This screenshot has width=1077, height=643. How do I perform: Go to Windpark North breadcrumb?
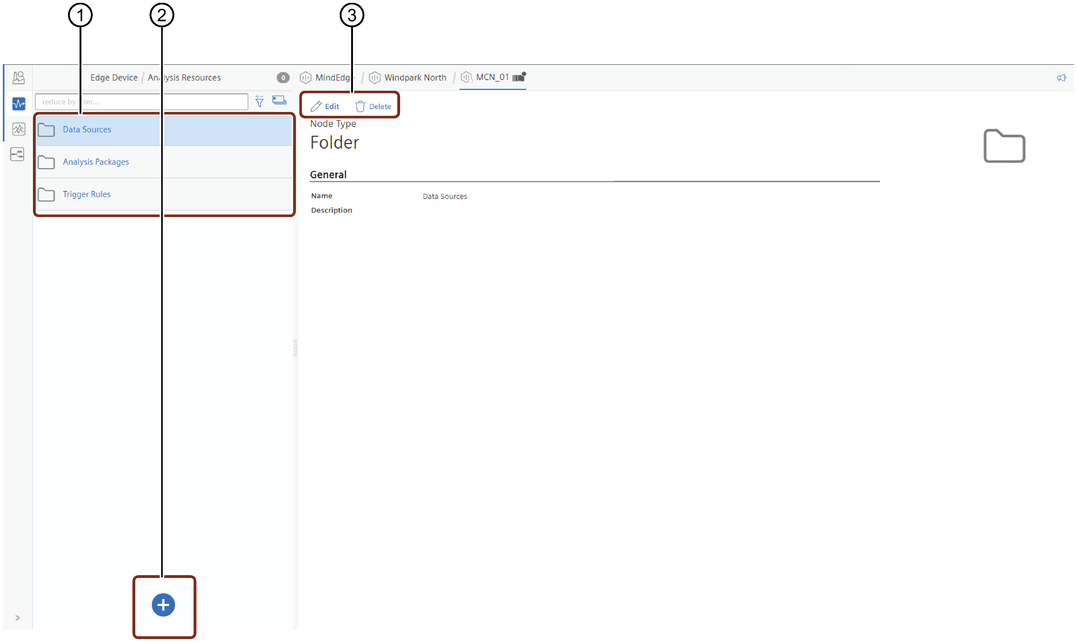point(415,78)
